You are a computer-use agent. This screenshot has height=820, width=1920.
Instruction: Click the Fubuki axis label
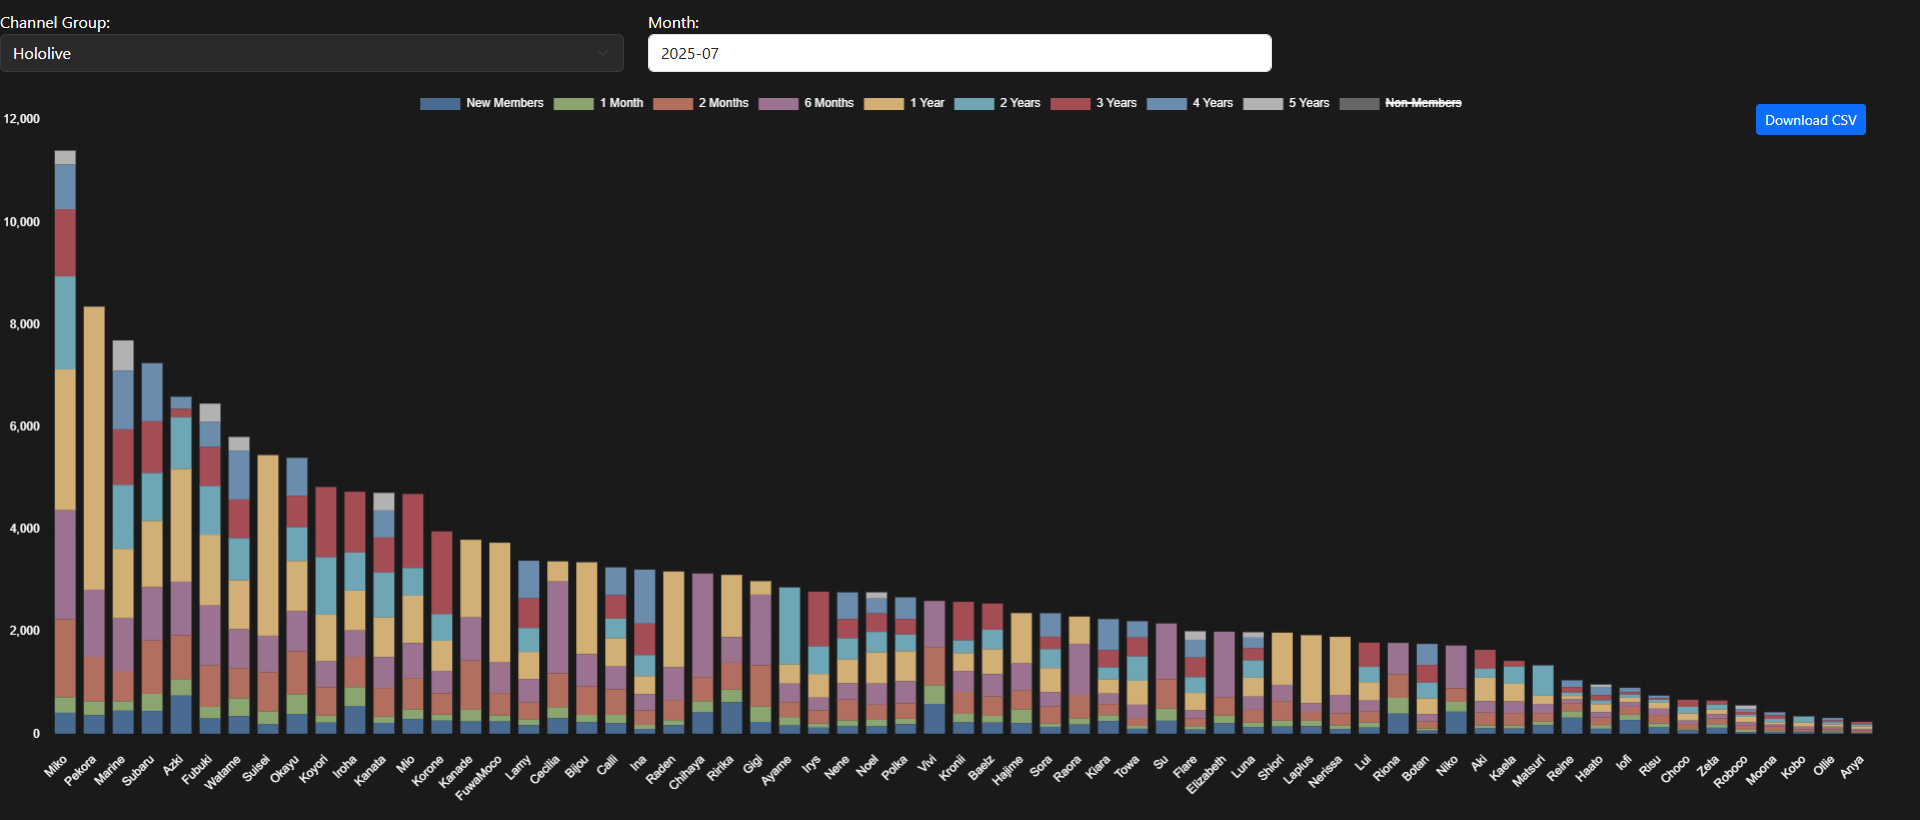pyautogui.click(x=197, y=770)
